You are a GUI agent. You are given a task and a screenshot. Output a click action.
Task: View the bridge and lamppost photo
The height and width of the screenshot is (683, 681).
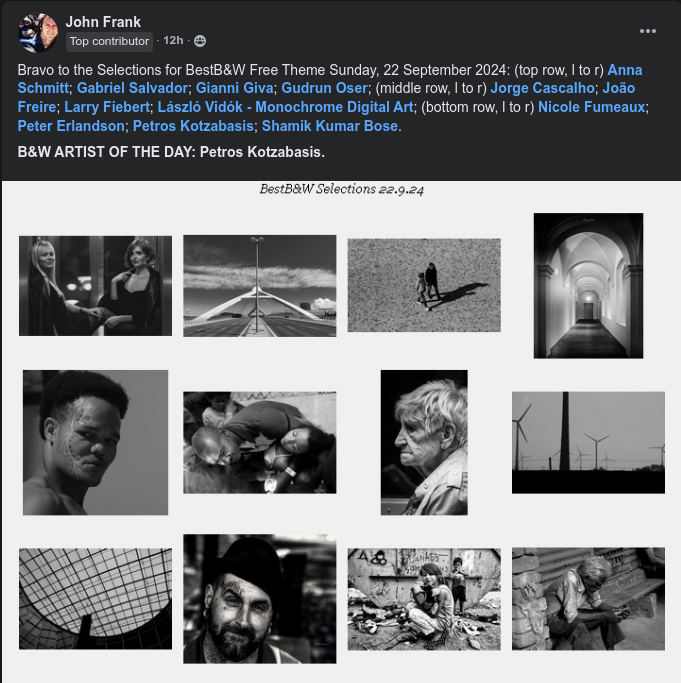(x=260, y=286)
